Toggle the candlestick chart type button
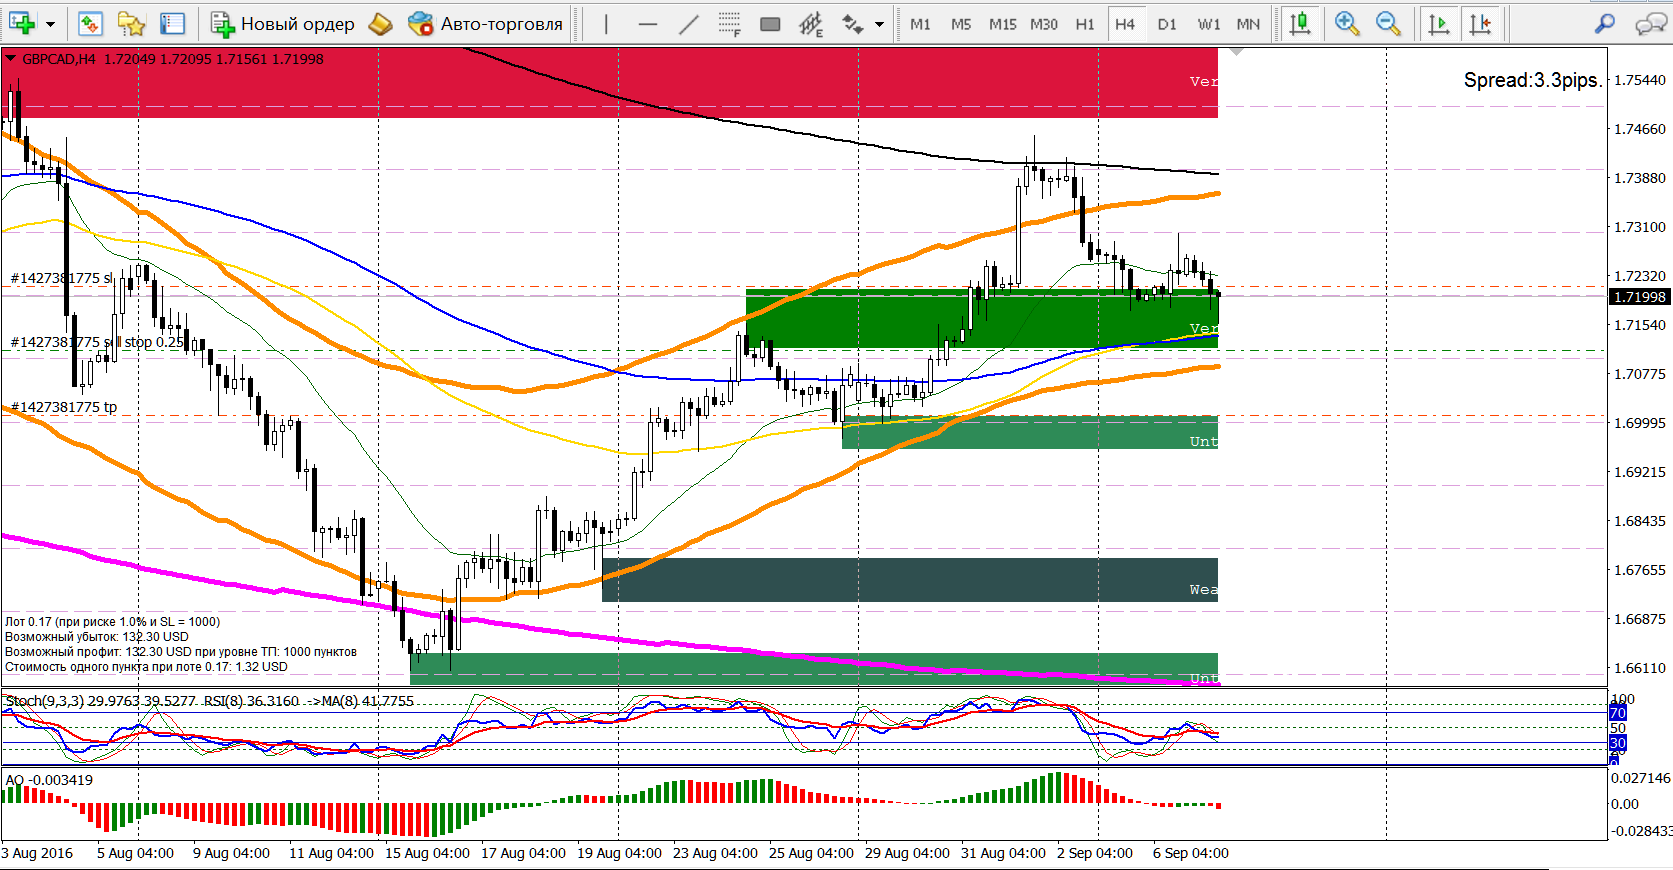 (x=1300, y=23)
